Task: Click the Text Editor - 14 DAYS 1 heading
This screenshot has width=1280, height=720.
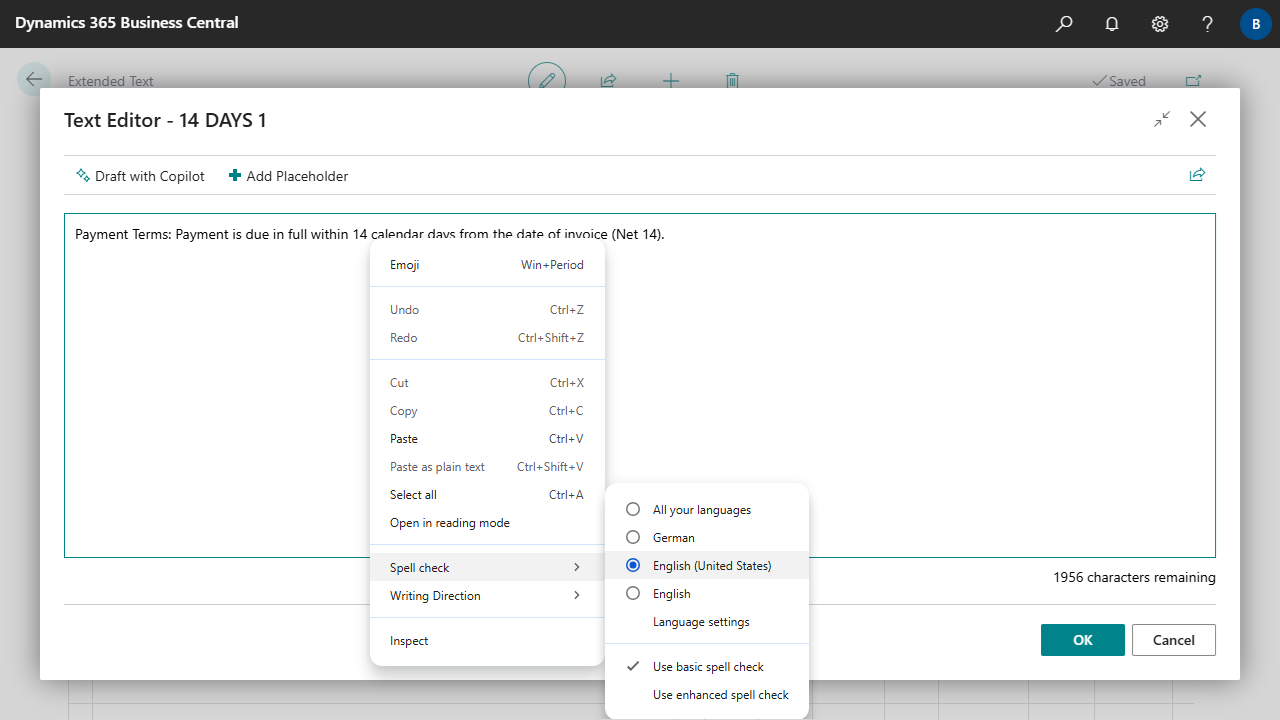Action: pos(165,120)
